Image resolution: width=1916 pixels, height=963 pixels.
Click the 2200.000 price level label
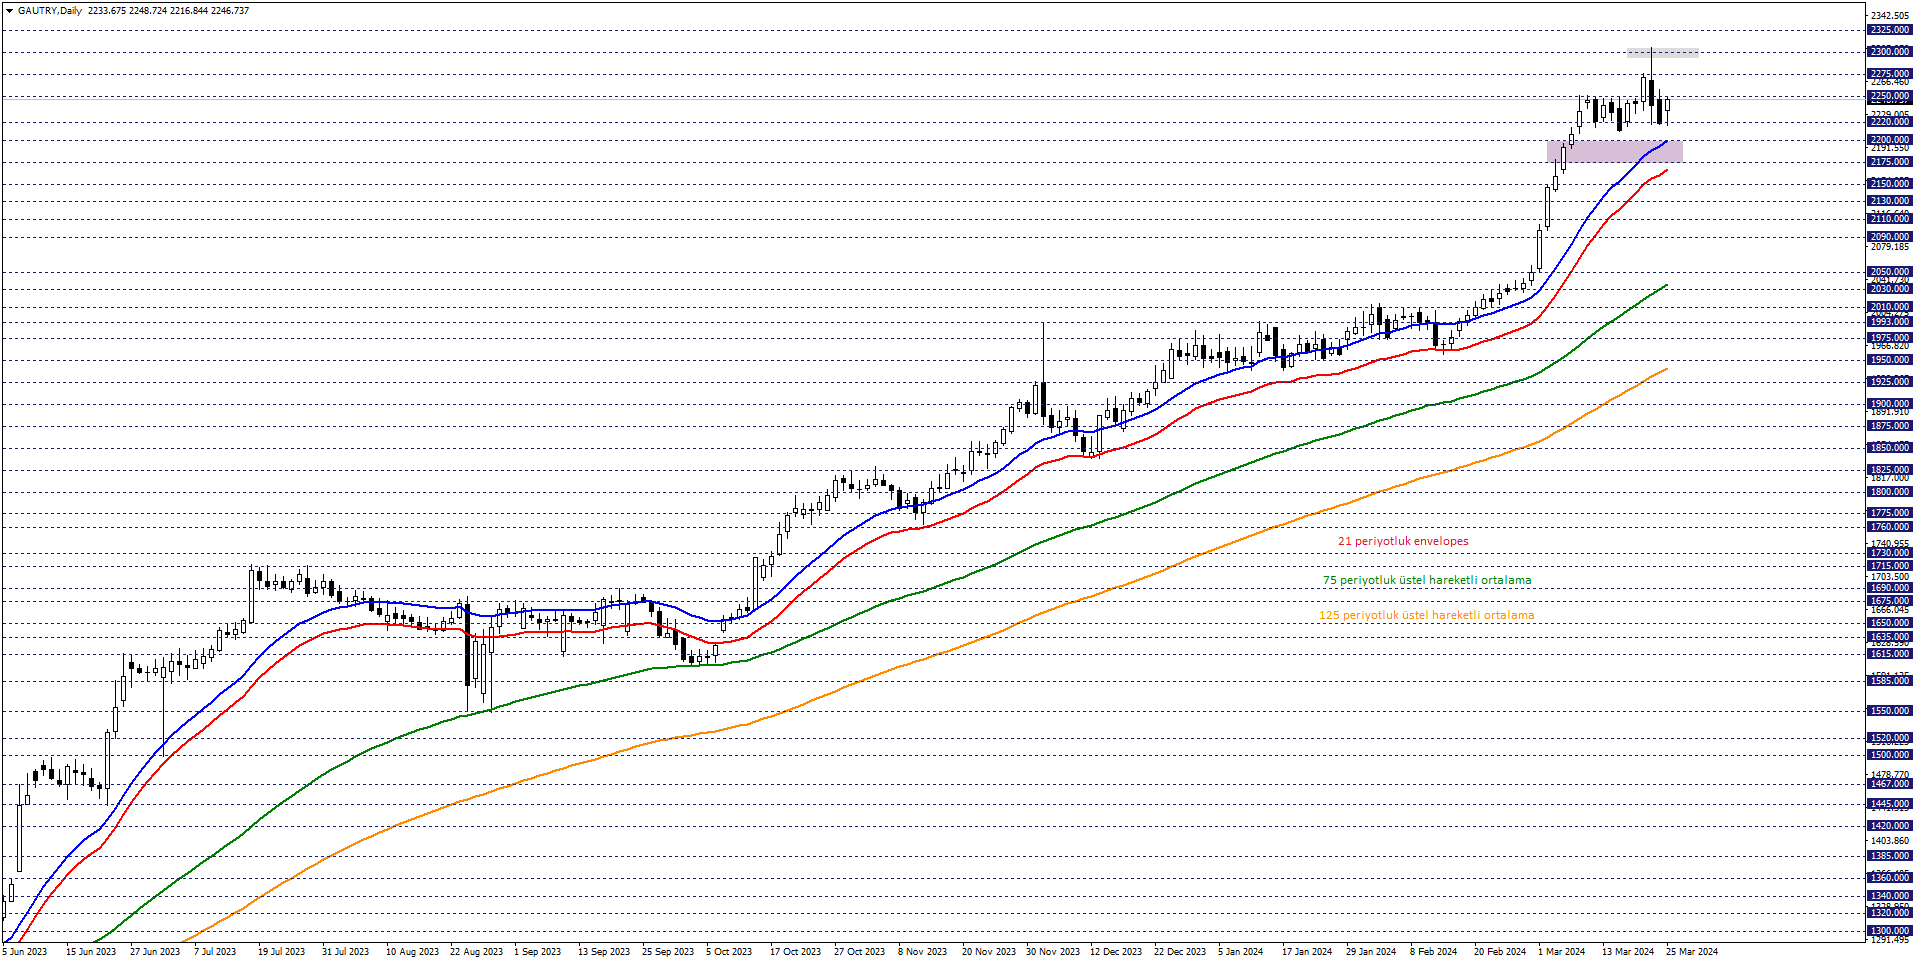[x=1889, y=140]
